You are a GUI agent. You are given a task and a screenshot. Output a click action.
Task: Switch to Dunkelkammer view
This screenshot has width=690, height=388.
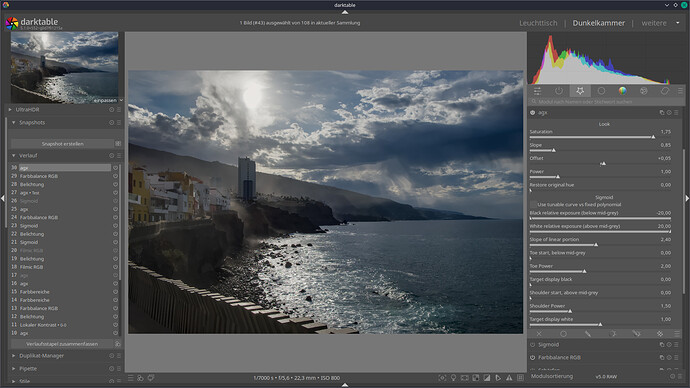click(598, 23)
